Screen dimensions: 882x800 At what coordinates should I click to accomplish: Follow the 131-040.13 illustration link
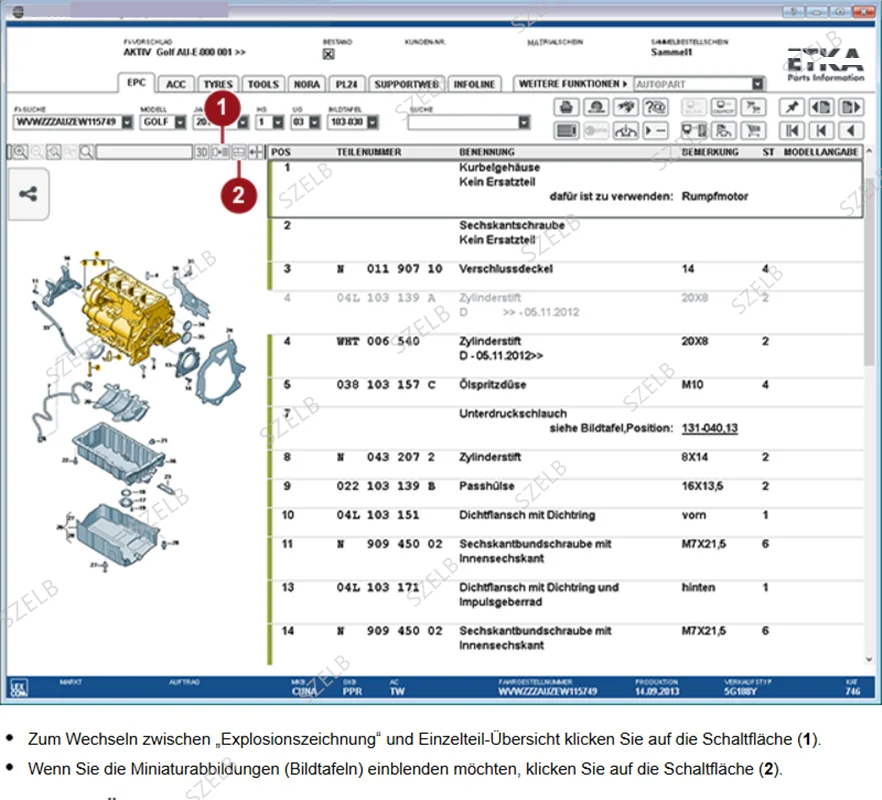pos(709,428)
